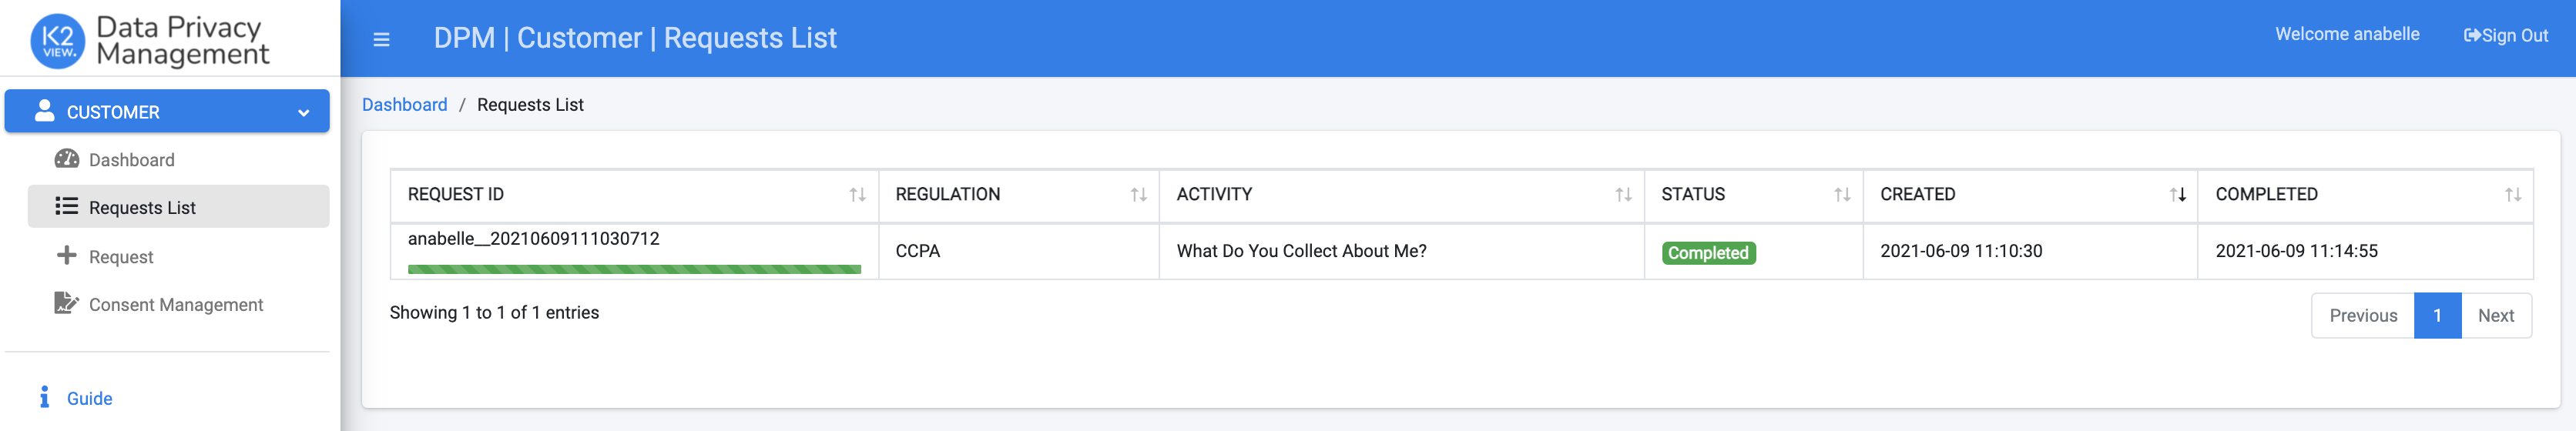Select page 1 in pagination

(x=2437, y=316)
